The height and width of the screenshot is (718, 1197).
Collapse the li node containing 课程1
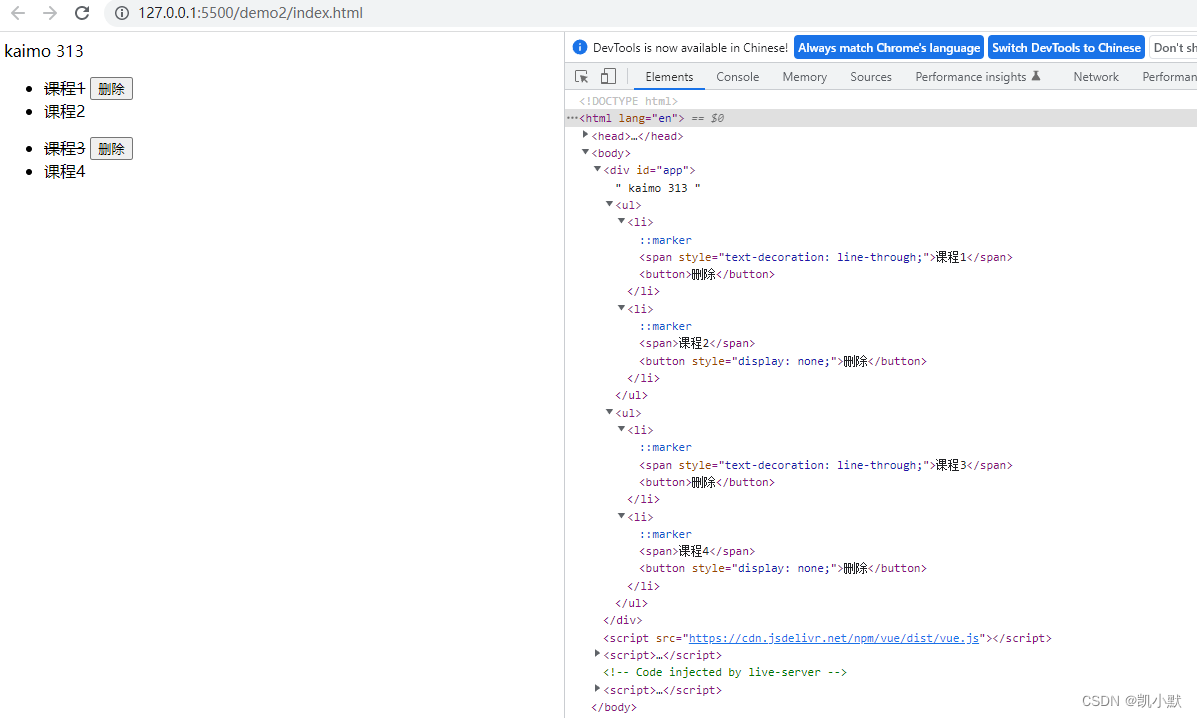621,221
